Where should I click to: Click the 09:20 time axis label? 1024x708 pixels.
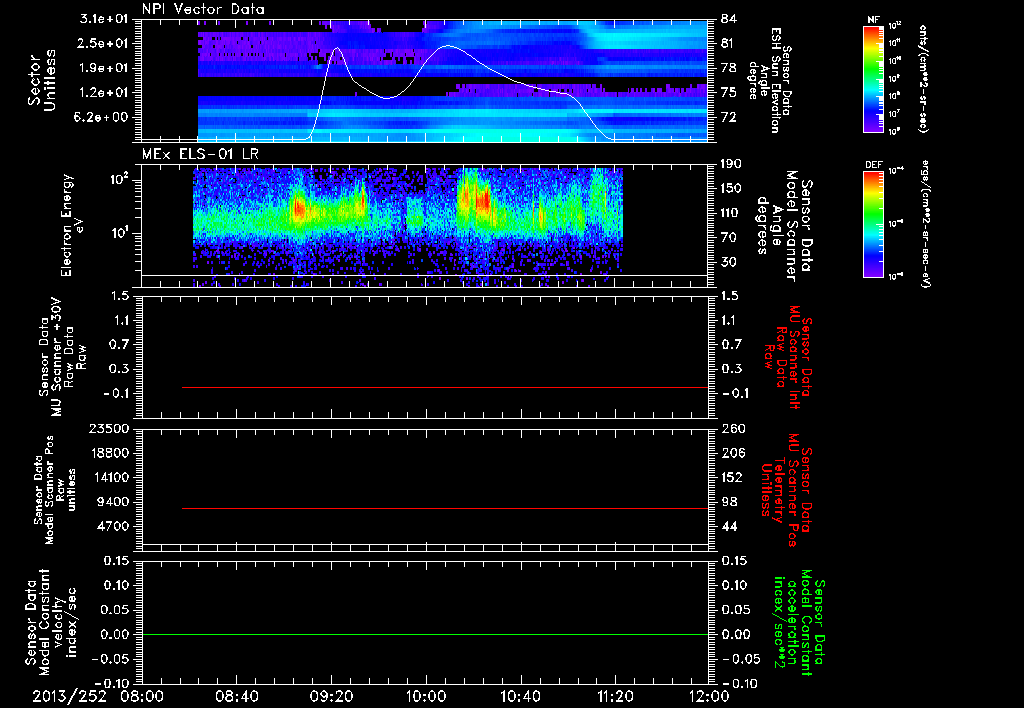(x=331, y=696)
